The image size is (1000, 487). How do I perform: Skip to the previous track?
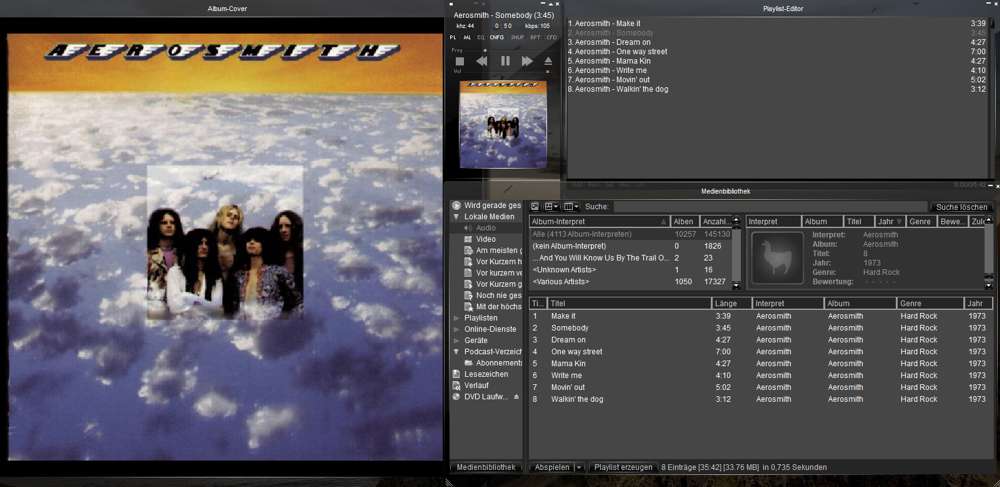(x=482, y=61)
